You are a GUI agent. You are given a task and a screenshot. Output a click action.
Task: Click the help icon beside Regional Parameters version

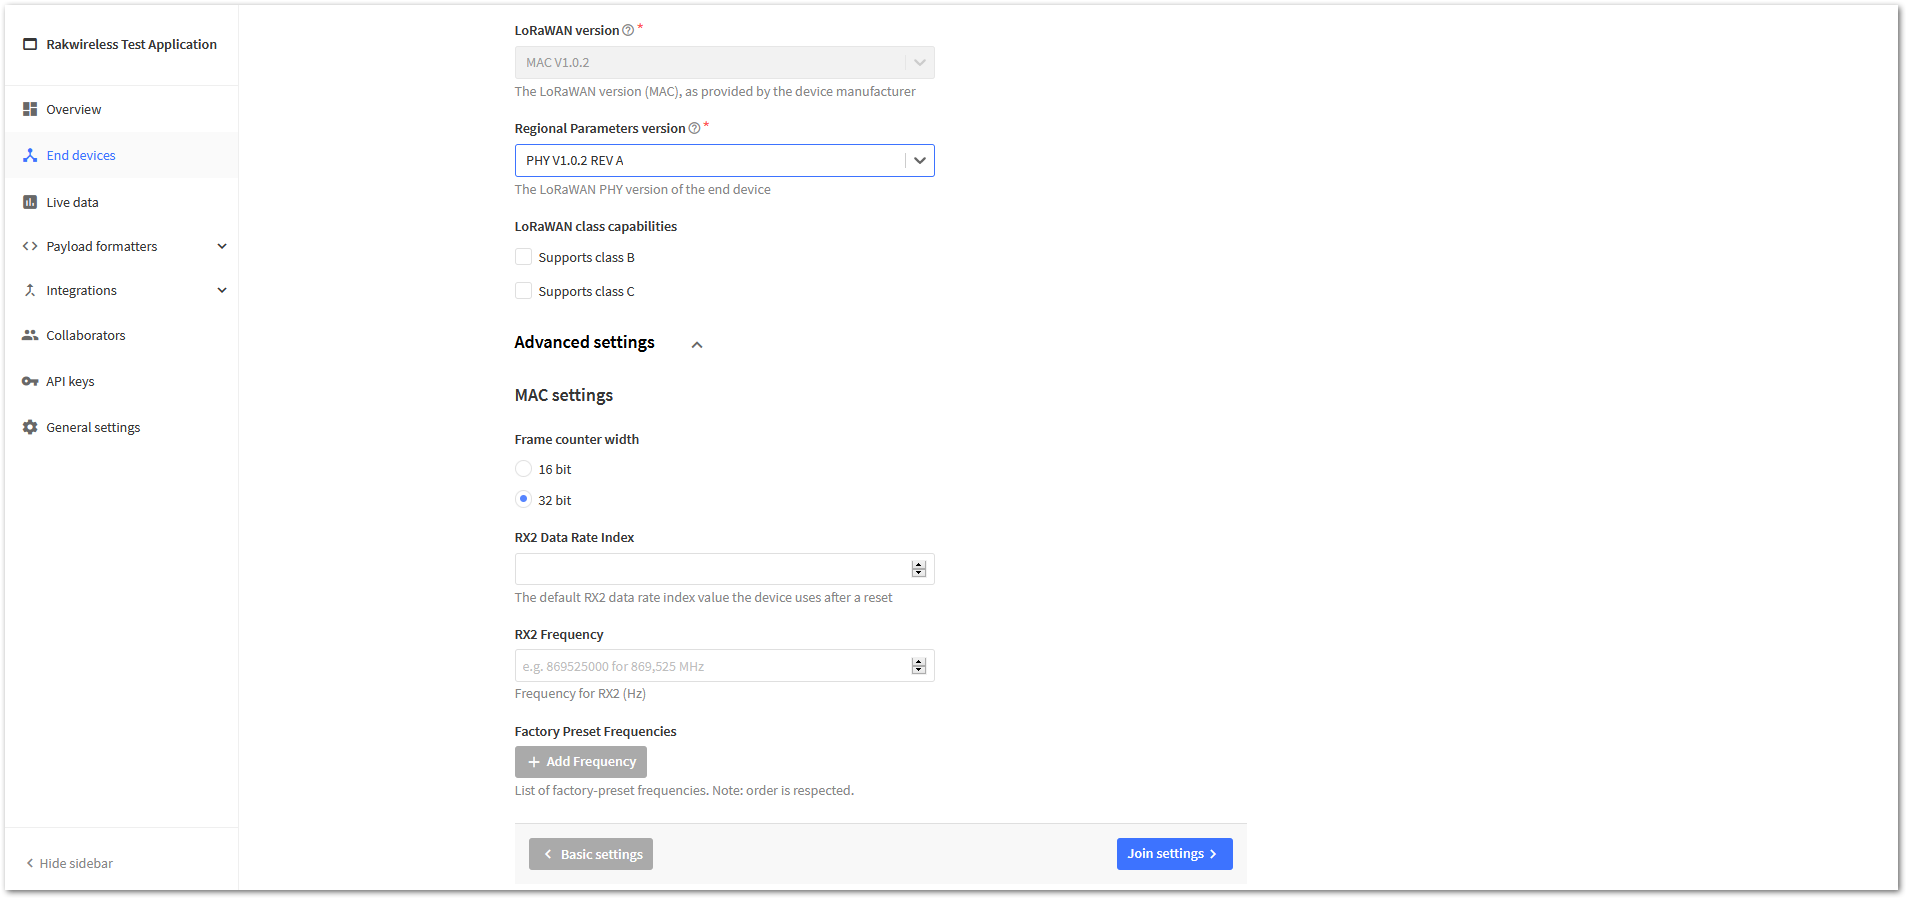pos(694,128)
